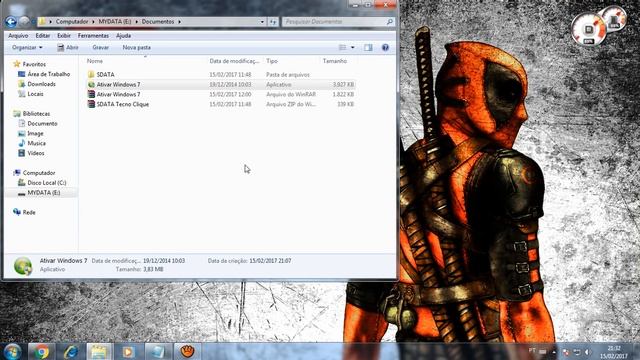Open the address bar history dropdown

262,22
